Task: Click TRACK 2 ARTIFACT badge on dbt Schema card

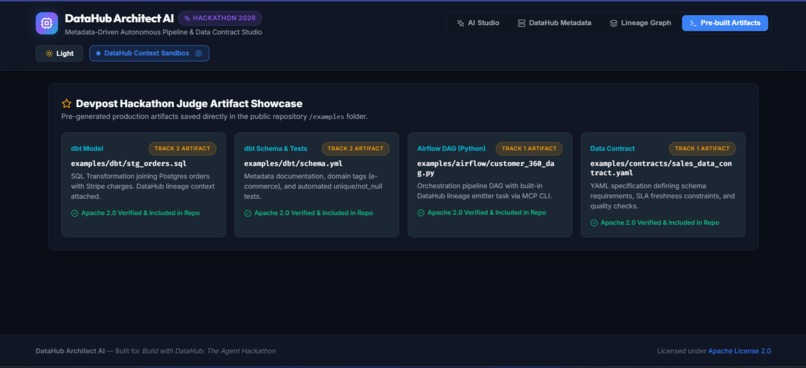Action: click(x=356, y=149)
